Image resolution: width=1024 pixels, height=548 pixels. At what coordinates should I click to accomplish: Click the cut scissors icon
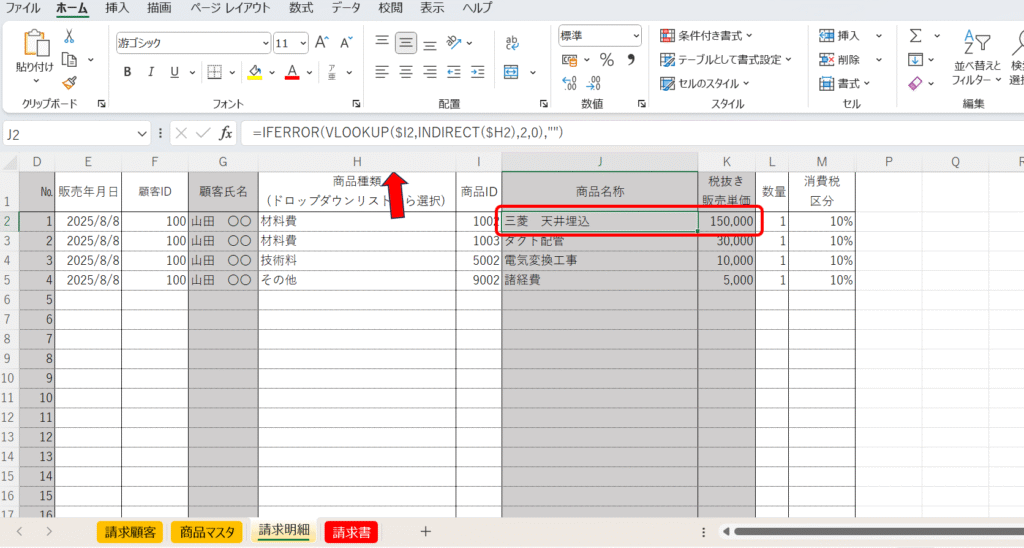pos(69,36)
